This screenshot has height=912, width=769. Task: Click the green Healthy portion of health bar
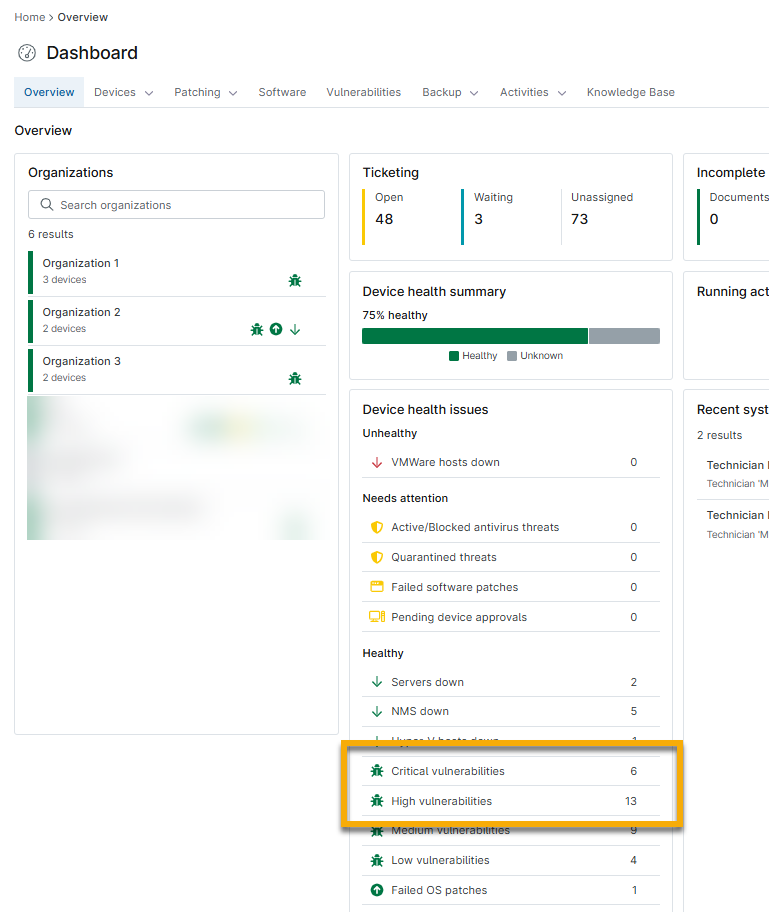(474, 336)
